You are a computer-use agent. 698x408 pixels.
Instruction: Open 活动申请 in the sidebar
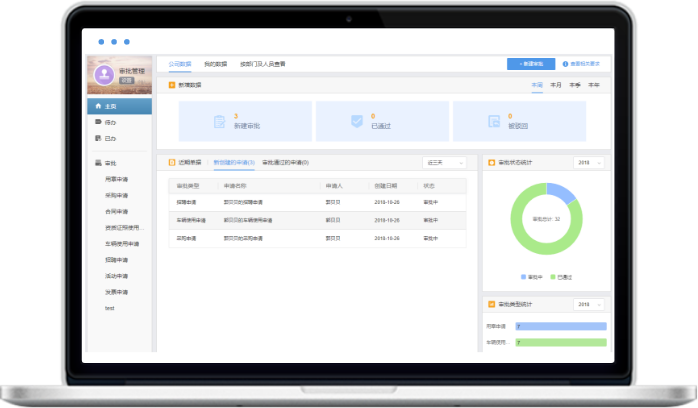[x=116, y=276]
